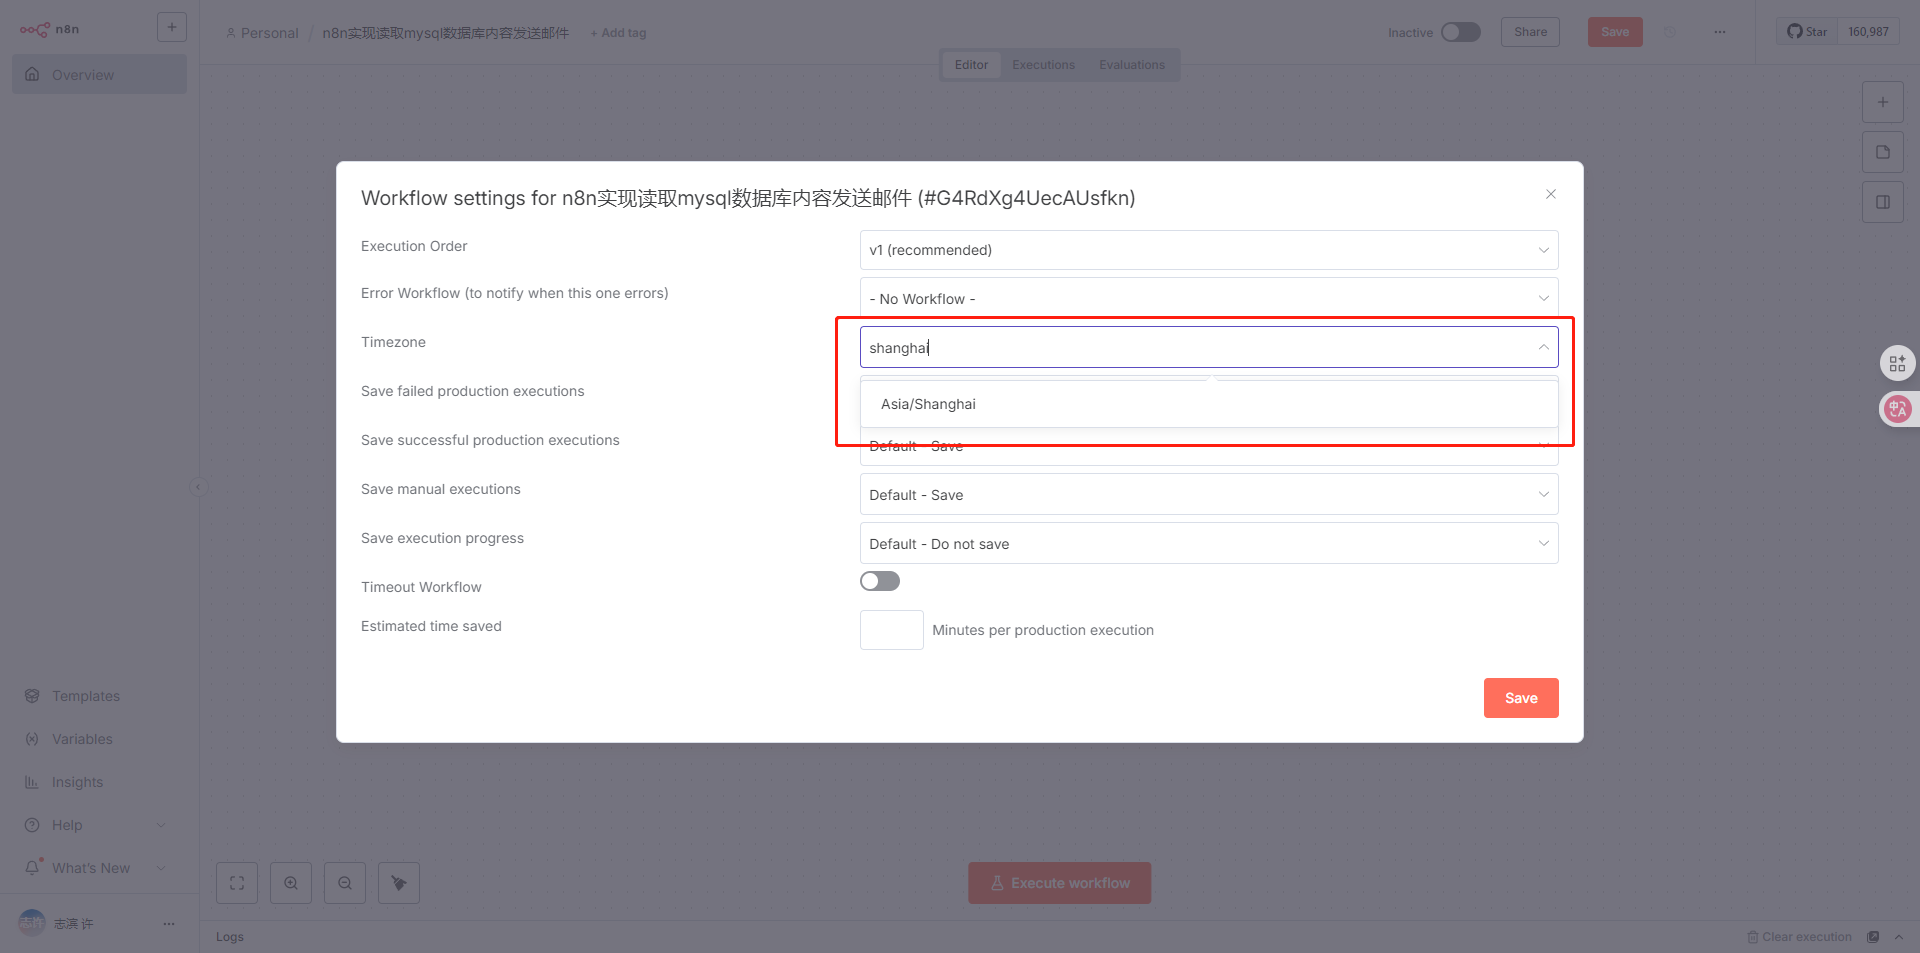This screenshot has width=1920, height=953.
Task: Click the zoom out canvas icon
Action: [x=345, y=883]
